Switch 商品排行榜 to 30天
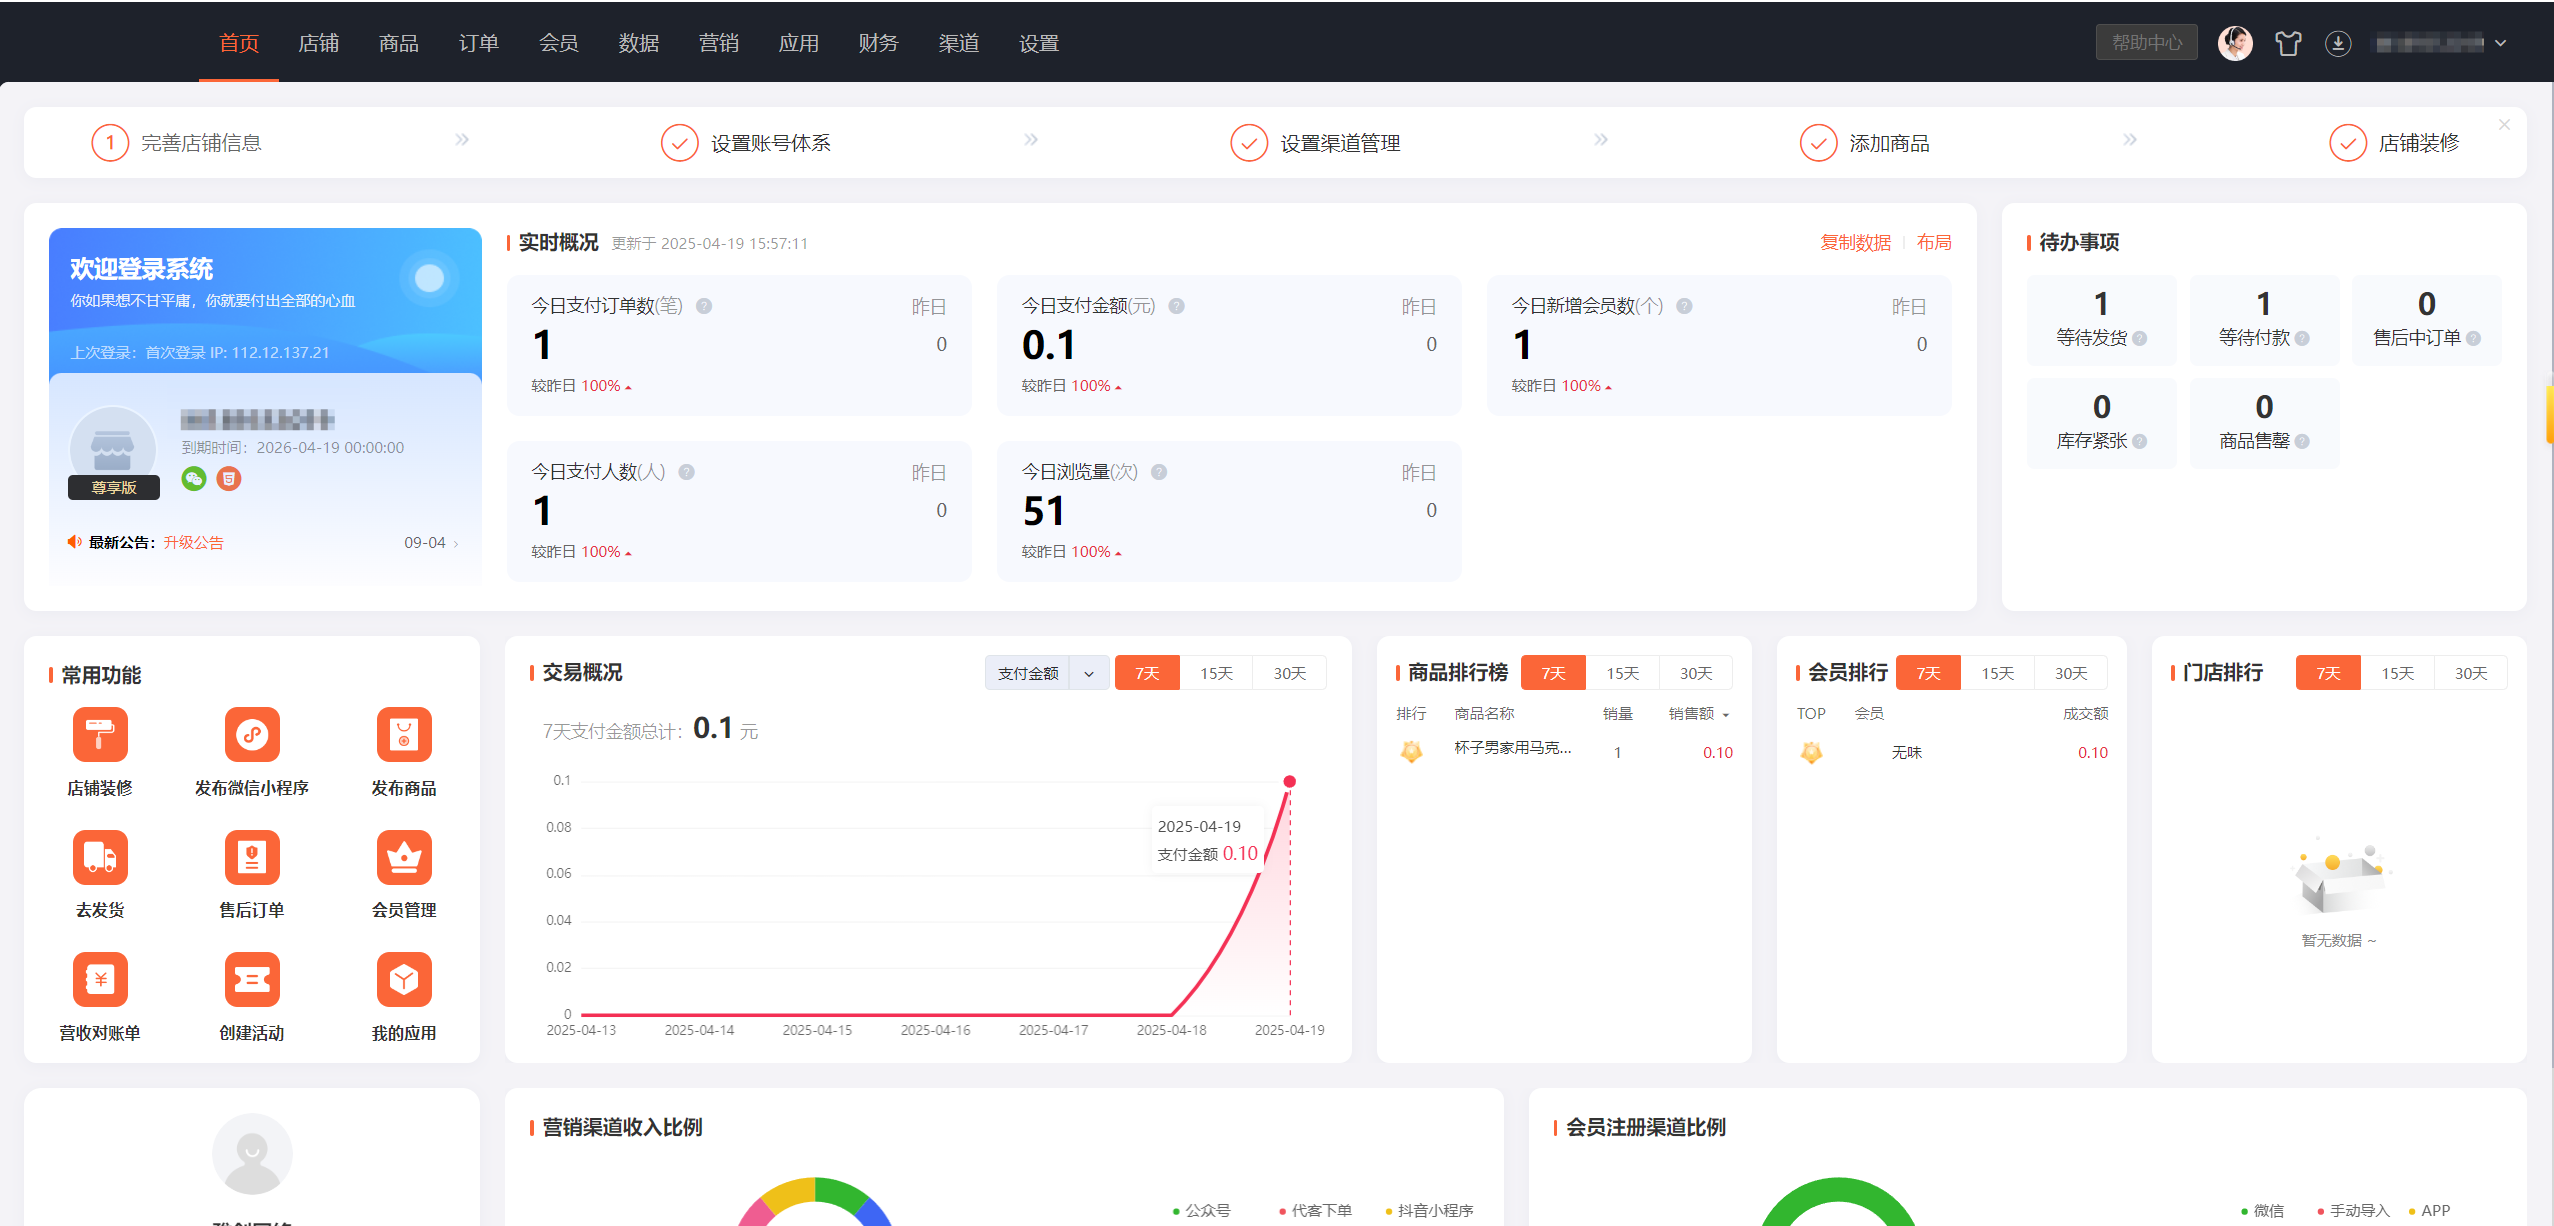The width and height of the screenshot is (2554, 1226). pyautogui.click(x=1695, y=673)
